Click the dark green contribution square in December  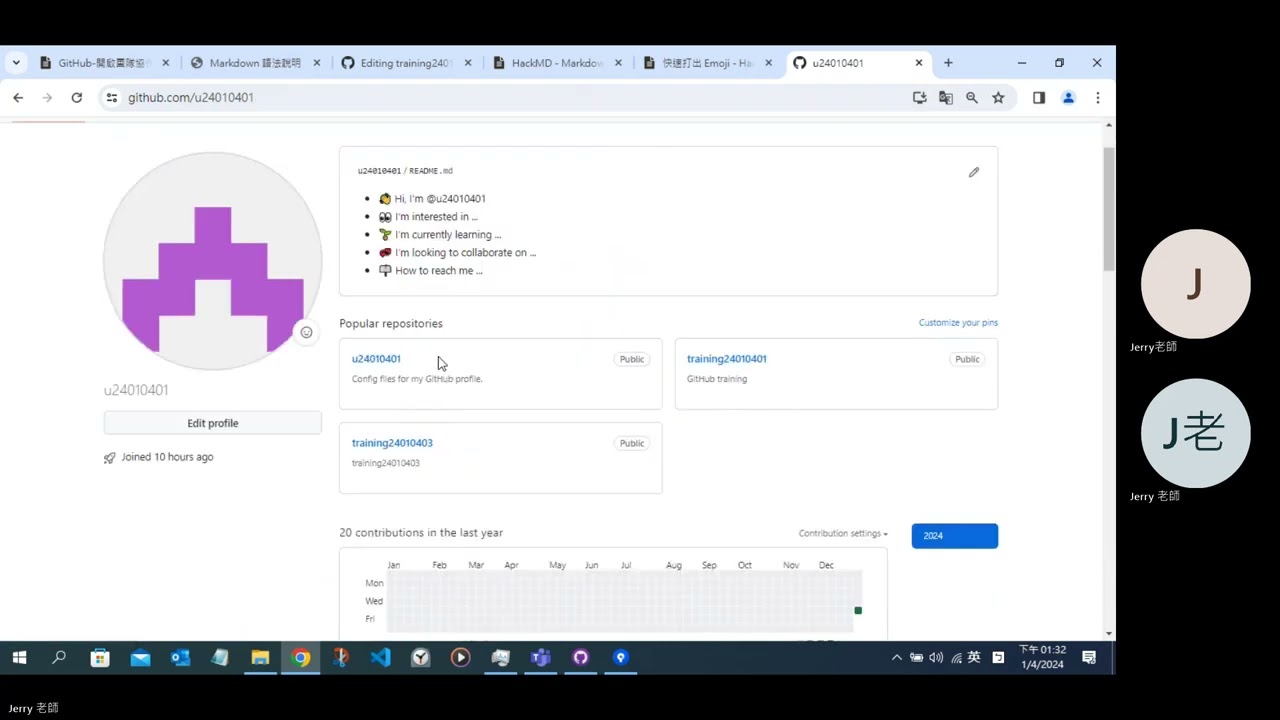858,610
